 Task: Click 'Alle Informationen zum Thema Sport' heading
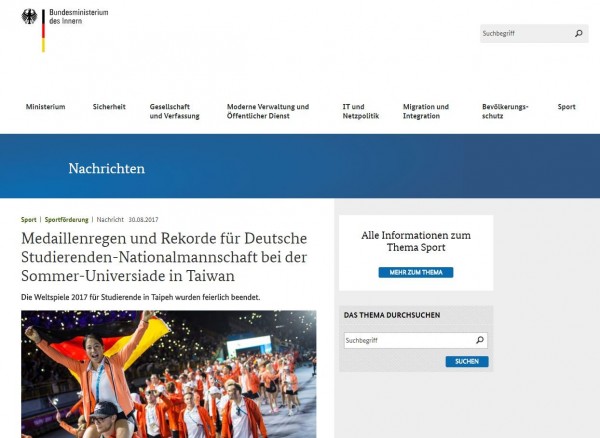[416, 241]
